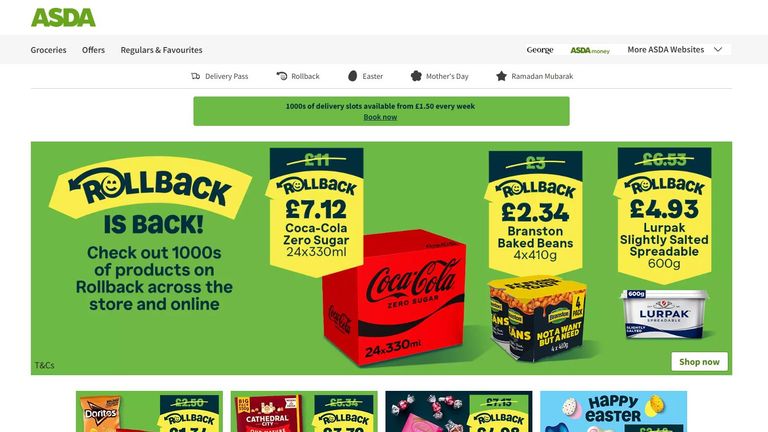Open the T&Cs link on banner
The image size is (768, 432).
[x=44, y=365]
